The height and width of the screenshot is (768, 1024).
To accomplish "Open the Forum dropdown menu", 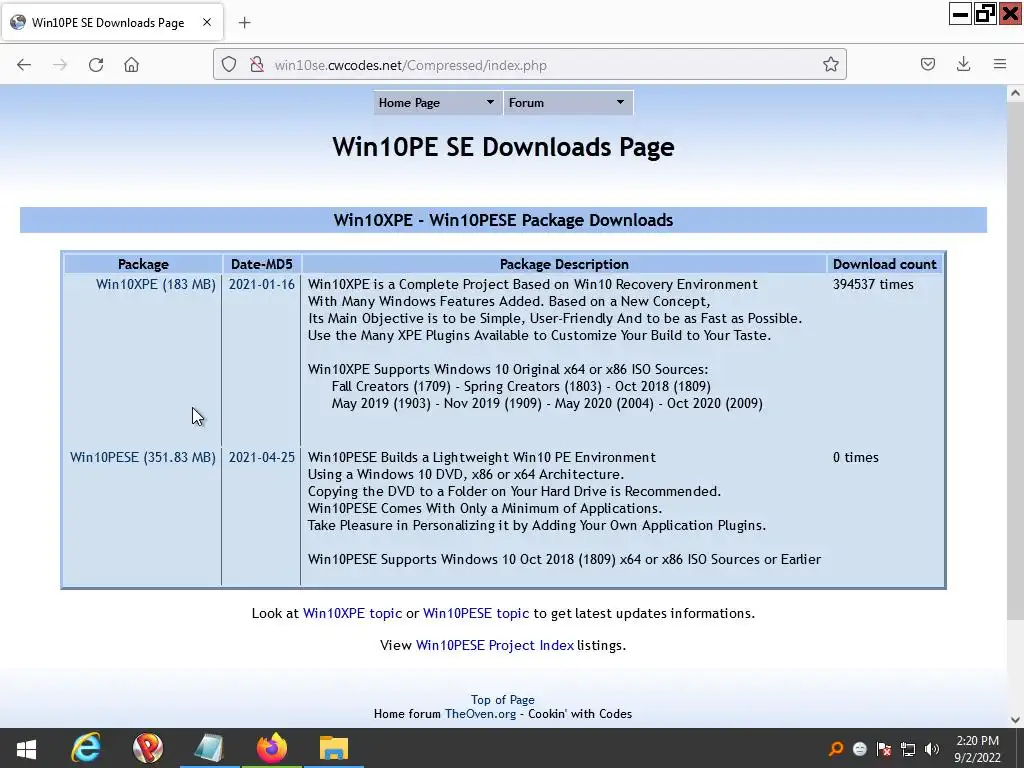I will tap(568, 103).
